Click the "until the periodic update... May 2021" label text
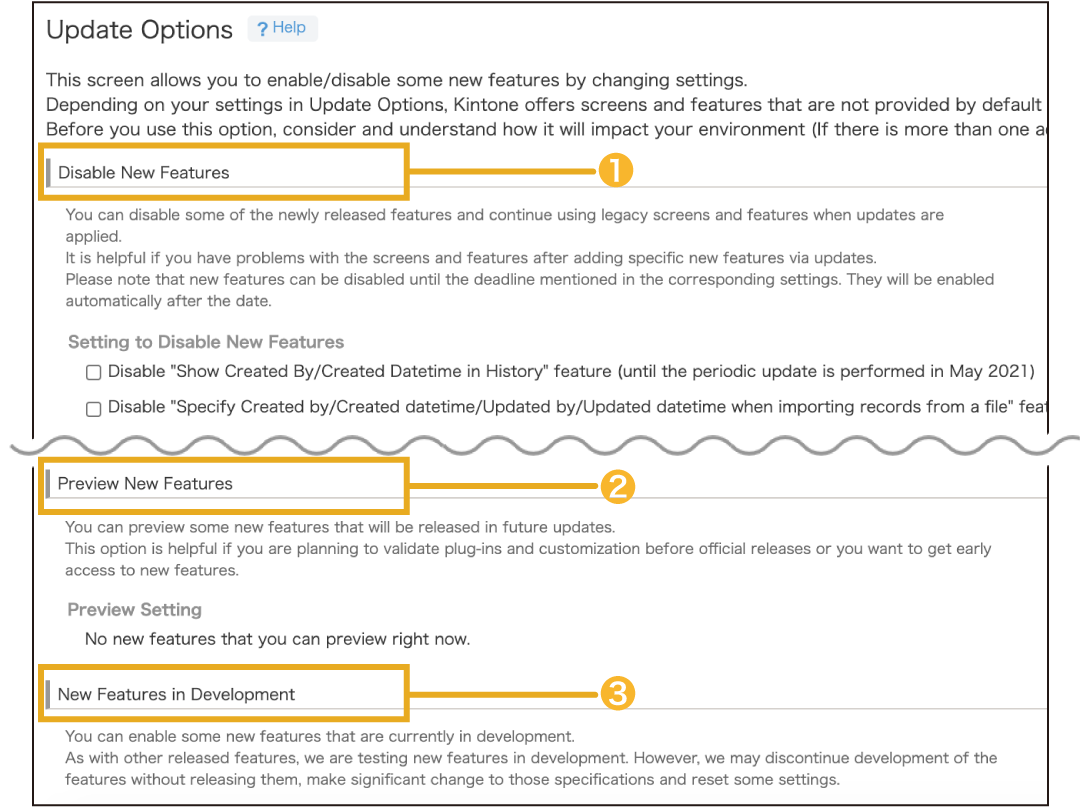This screenshot has height=808, width=1080. tap(825, 371)
